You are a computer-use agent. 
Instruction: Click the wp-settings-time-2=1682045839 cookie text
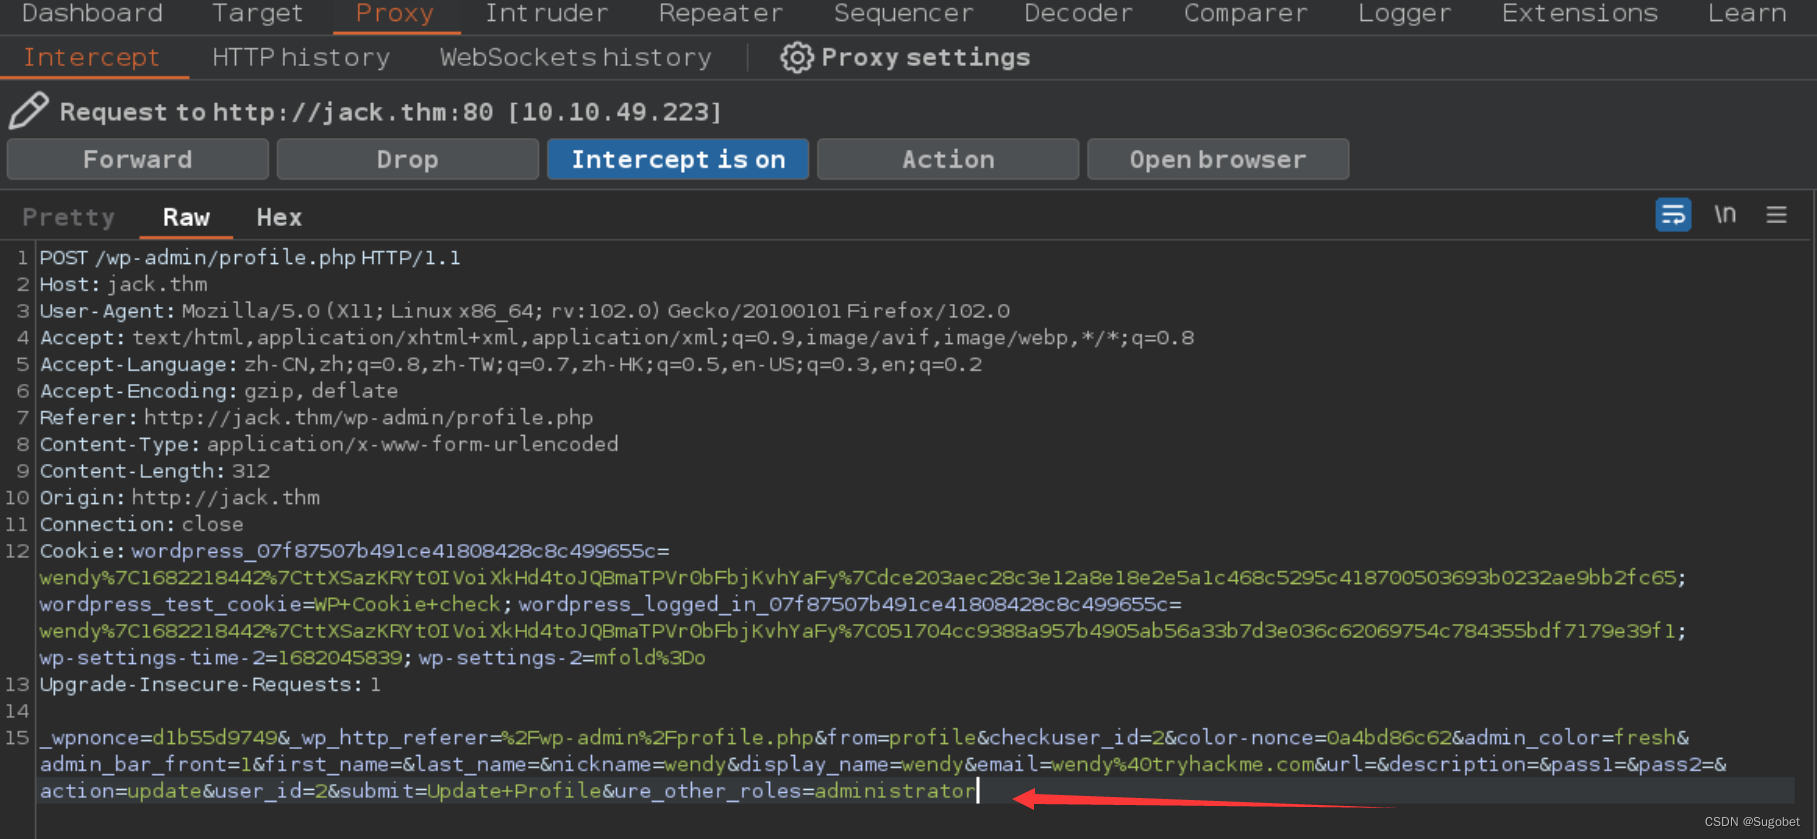pos(221,658)
